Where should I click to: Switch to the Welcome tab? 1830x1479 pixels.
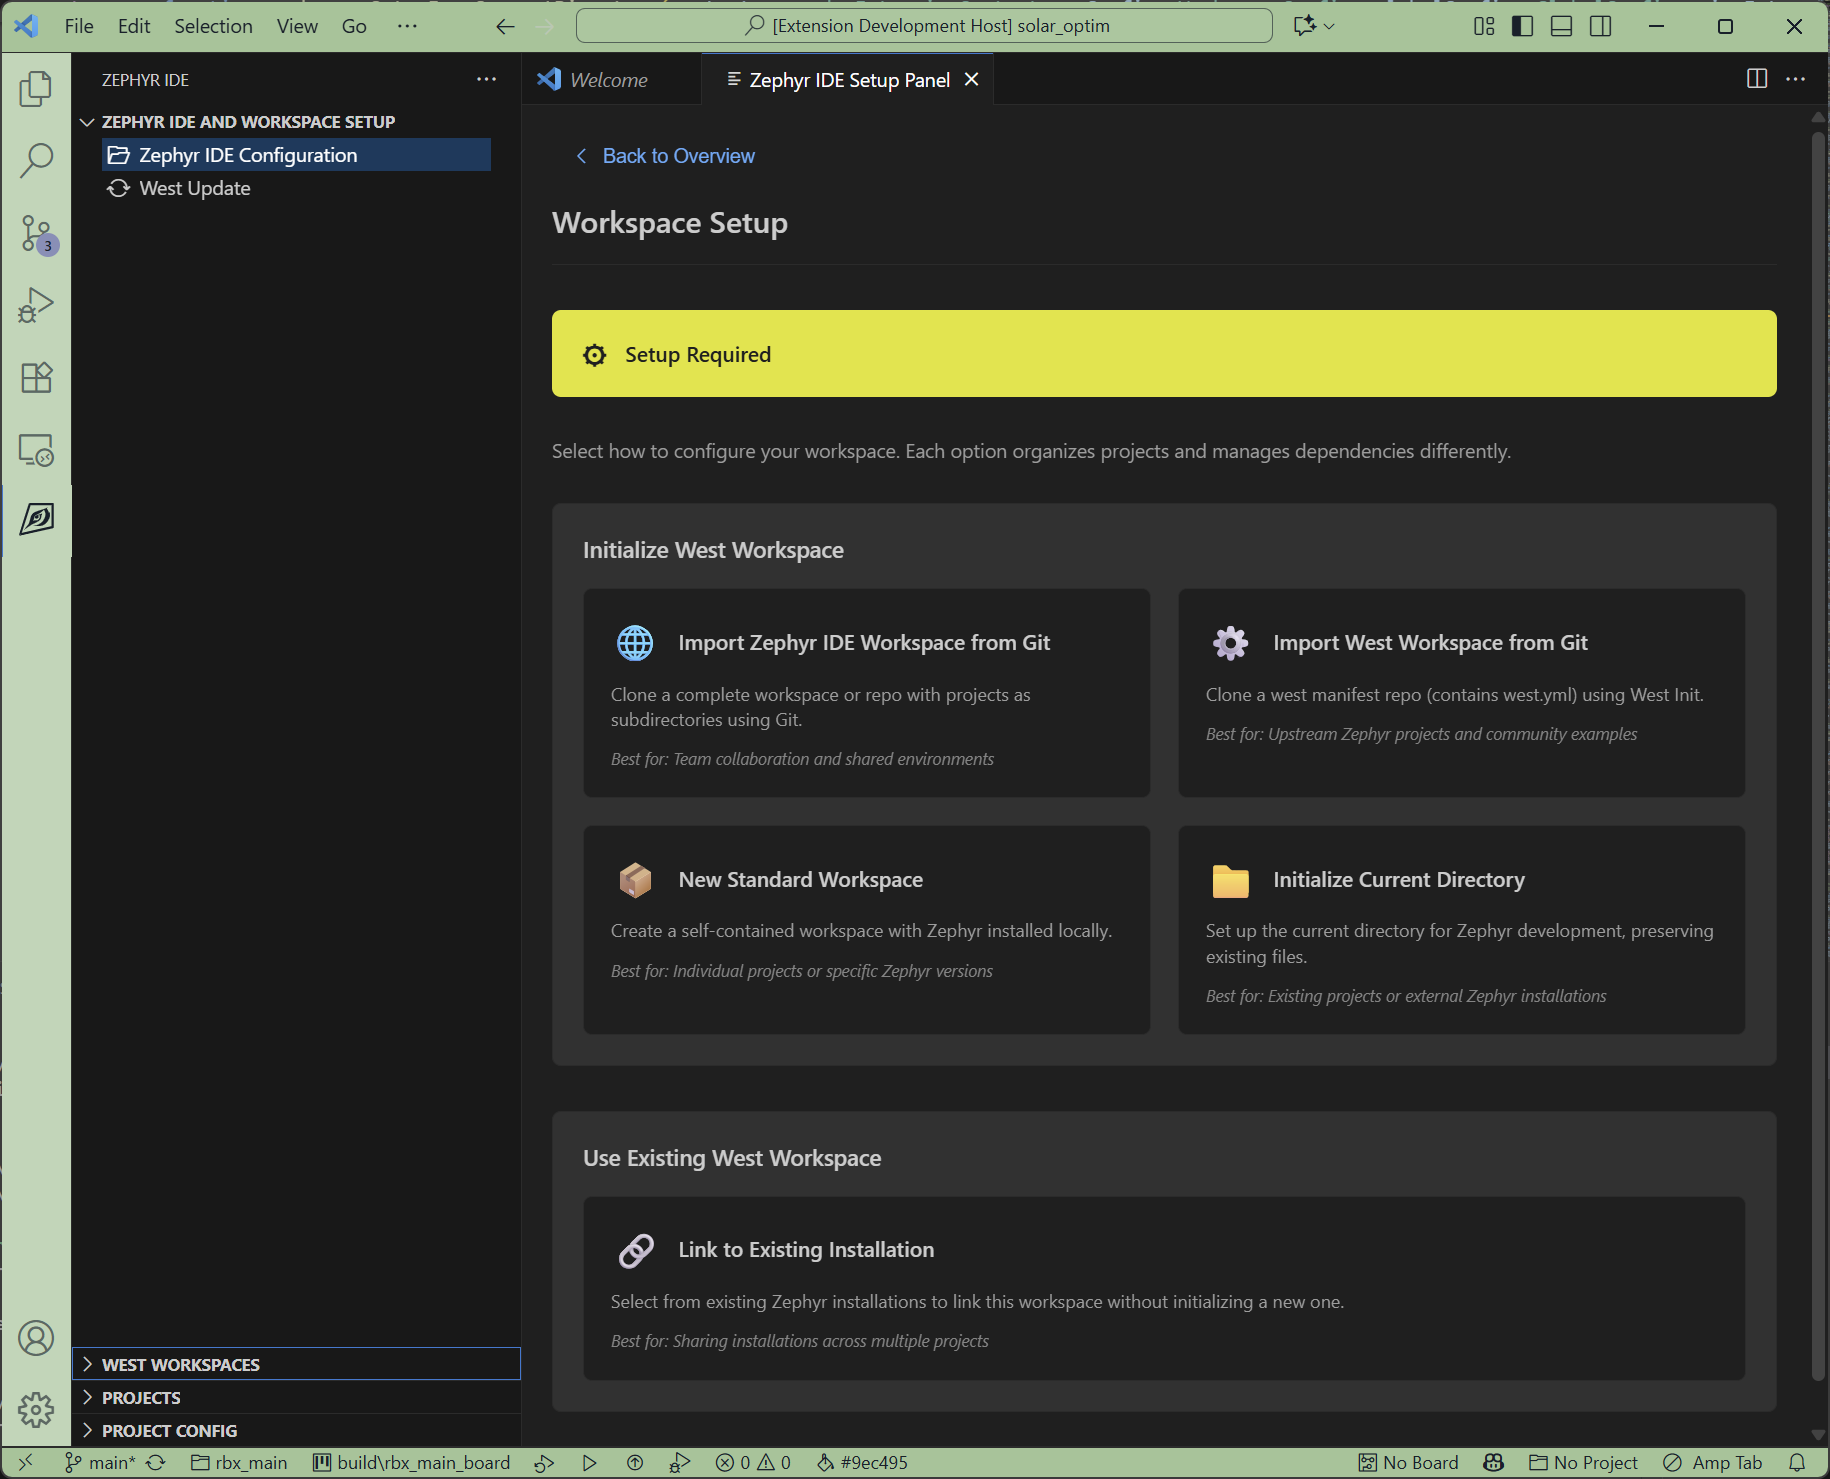[611, 79]
